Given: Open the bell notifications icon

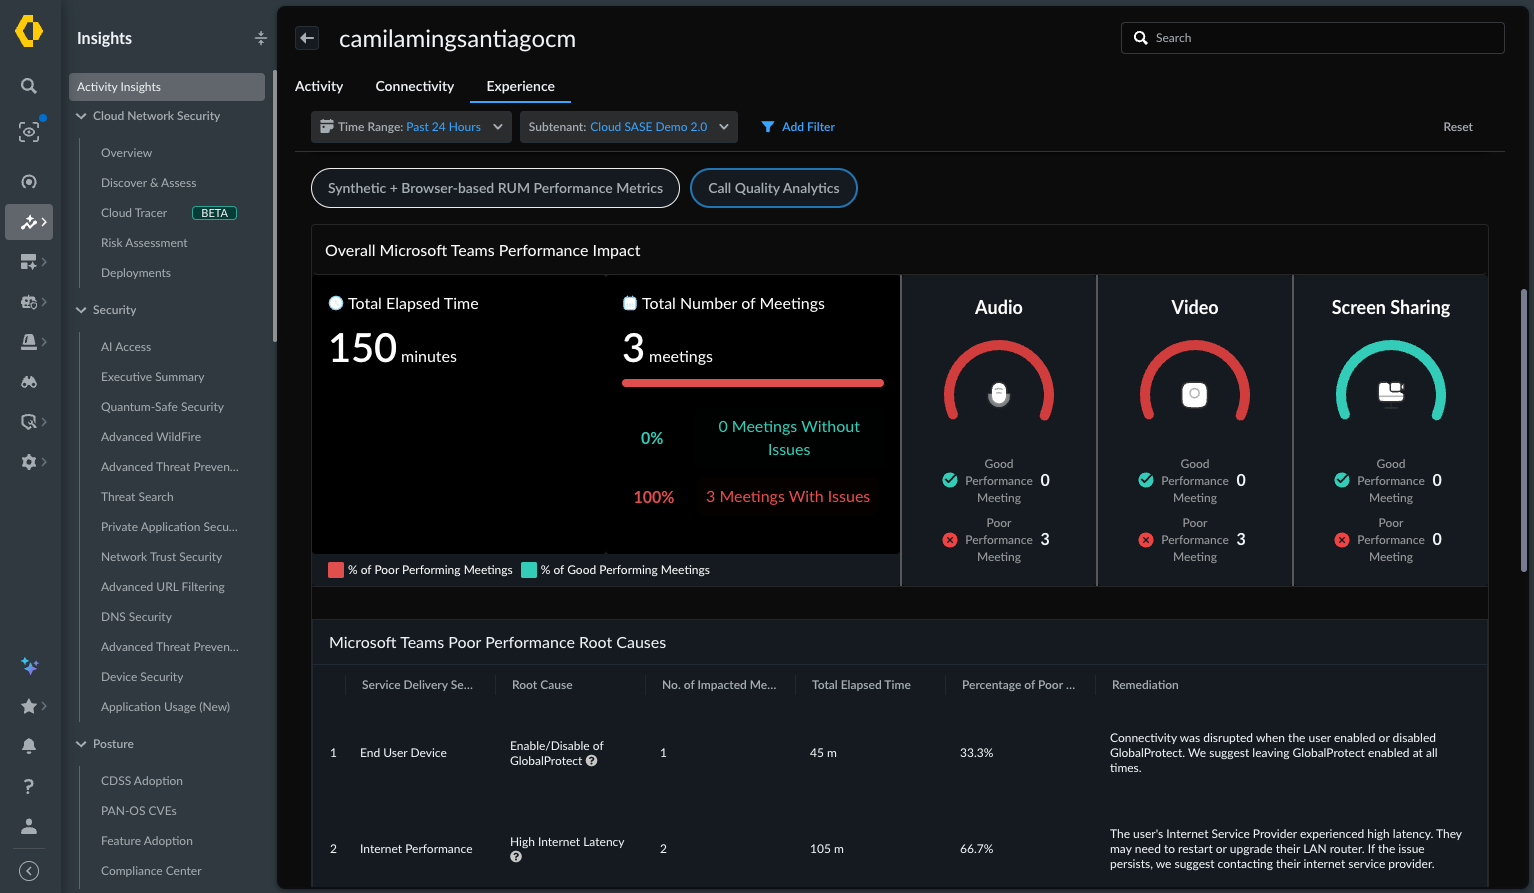Looking at the screenshot, I should 29,746.
